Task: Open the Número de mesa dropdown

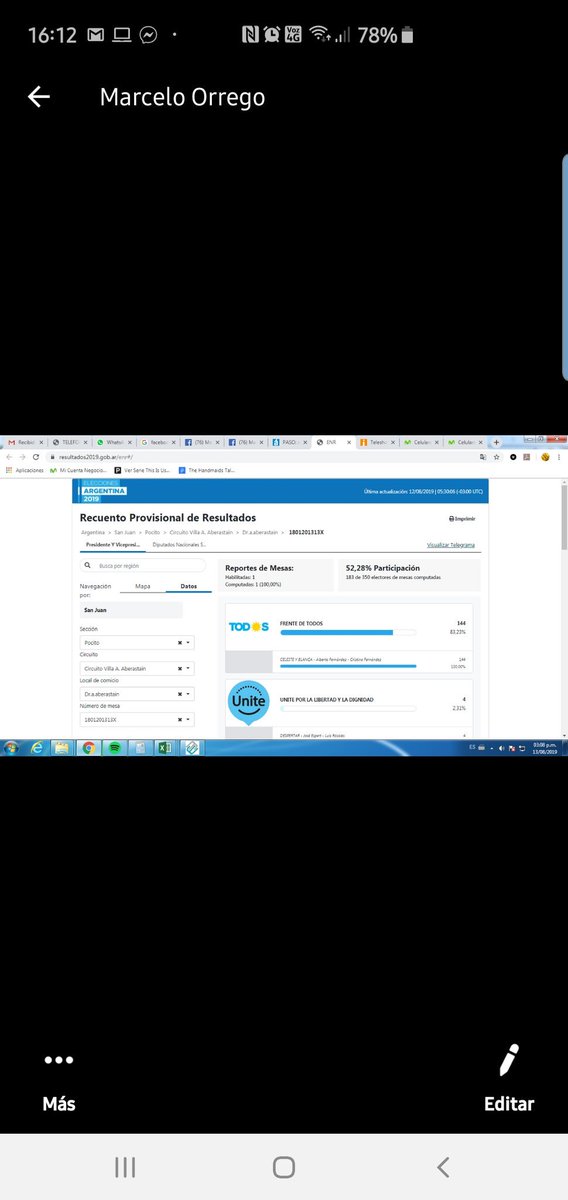Action: pos(137,719)
